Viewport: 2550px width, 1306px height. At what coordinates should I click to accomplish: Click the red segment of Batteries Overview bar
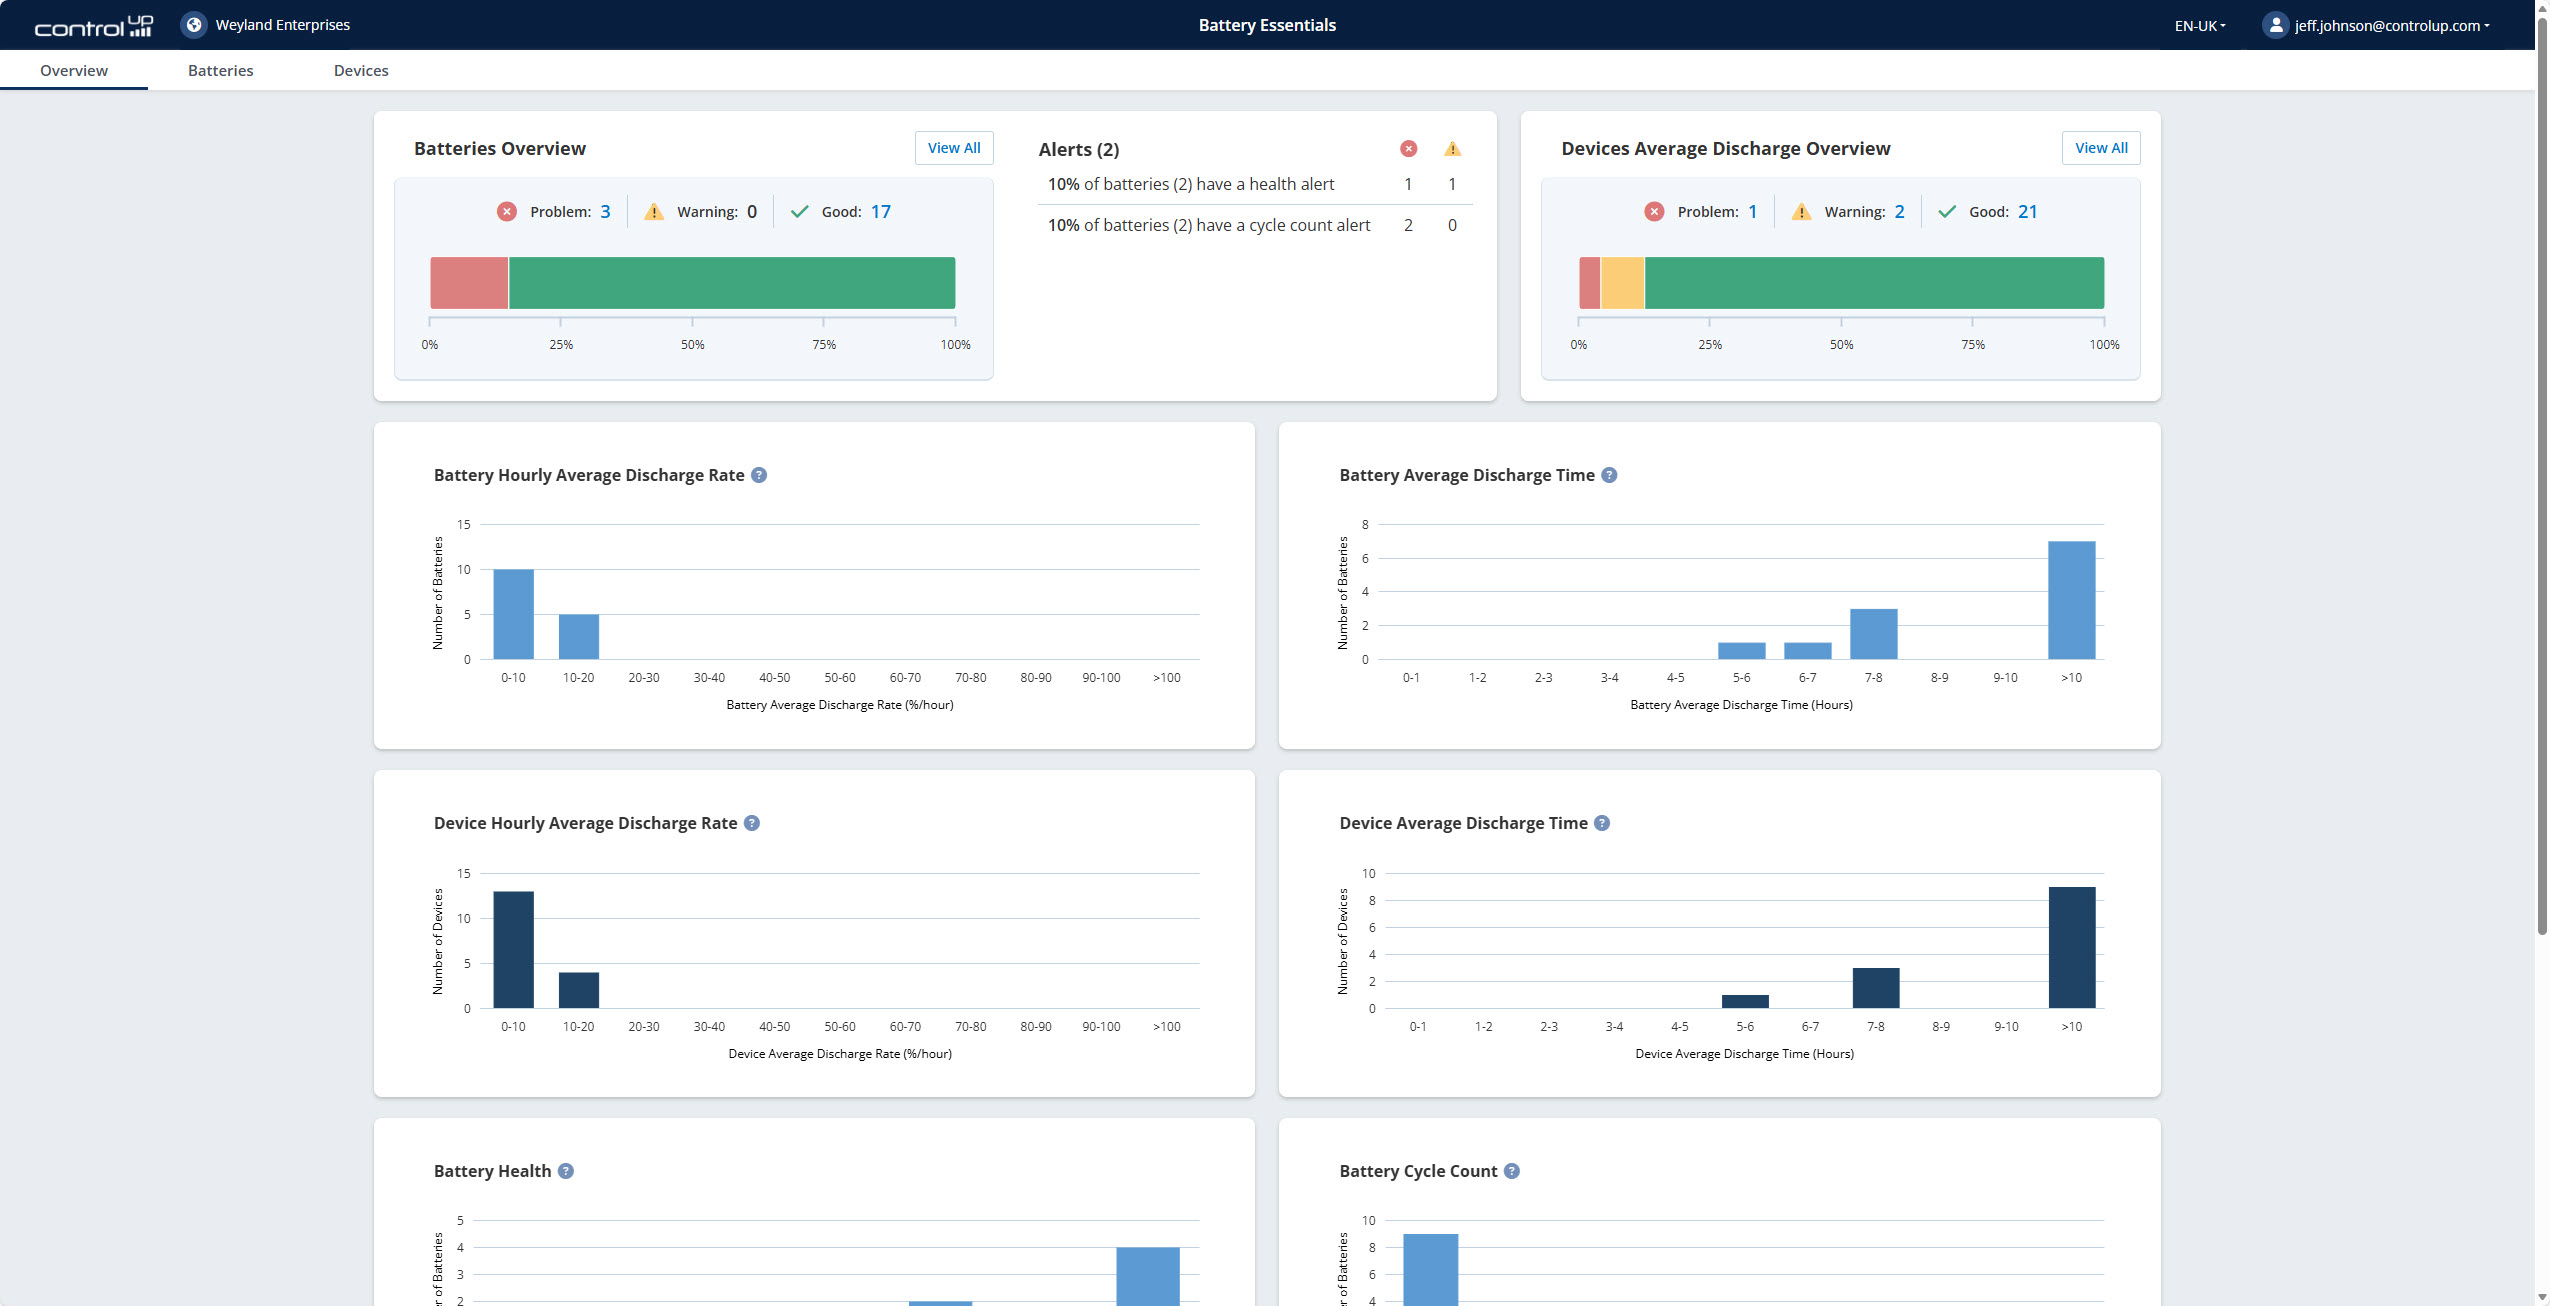pos(469,283)
